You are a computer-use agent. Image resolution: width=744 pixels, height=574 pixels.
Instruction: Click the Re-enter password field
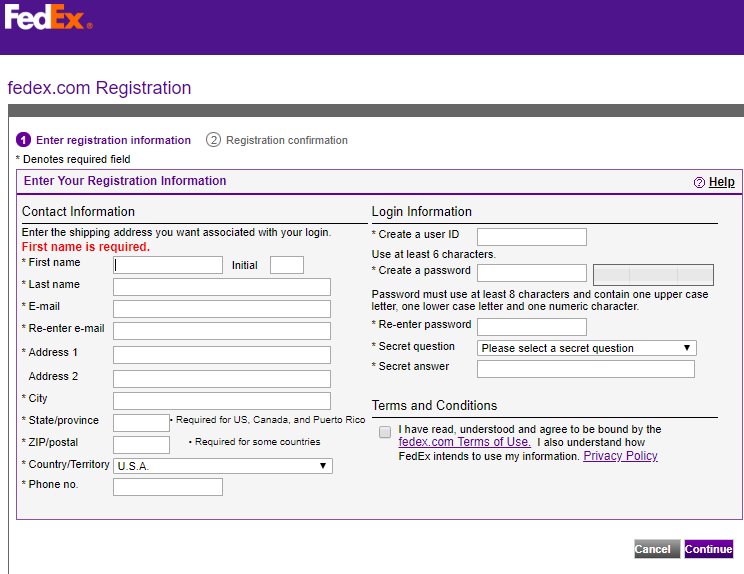tap(532, 327)
